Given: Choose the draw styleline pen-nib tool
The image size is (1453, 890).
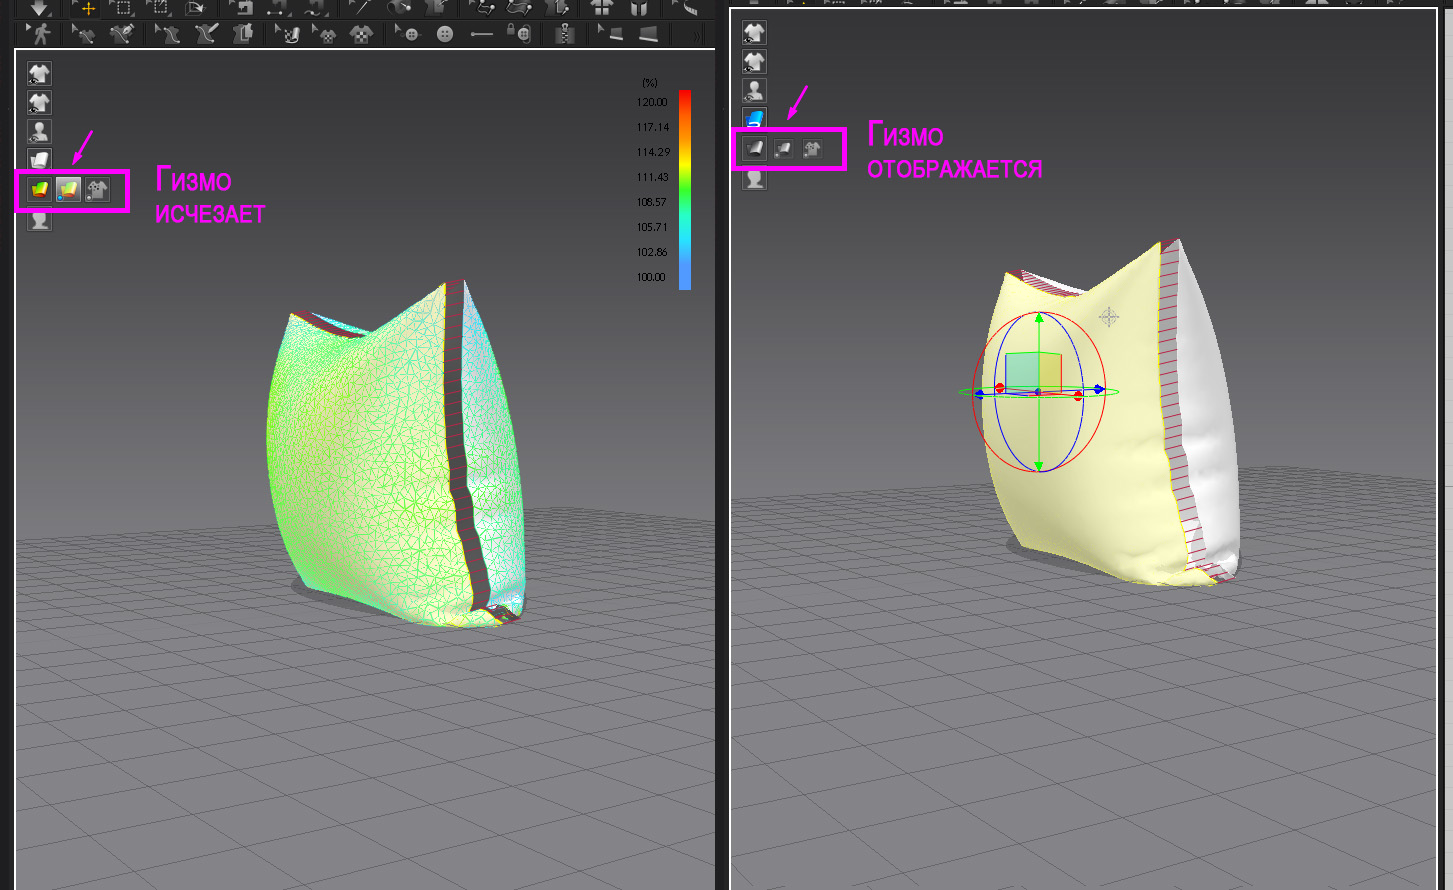Looking at the screenshot, I should (122, 34).
